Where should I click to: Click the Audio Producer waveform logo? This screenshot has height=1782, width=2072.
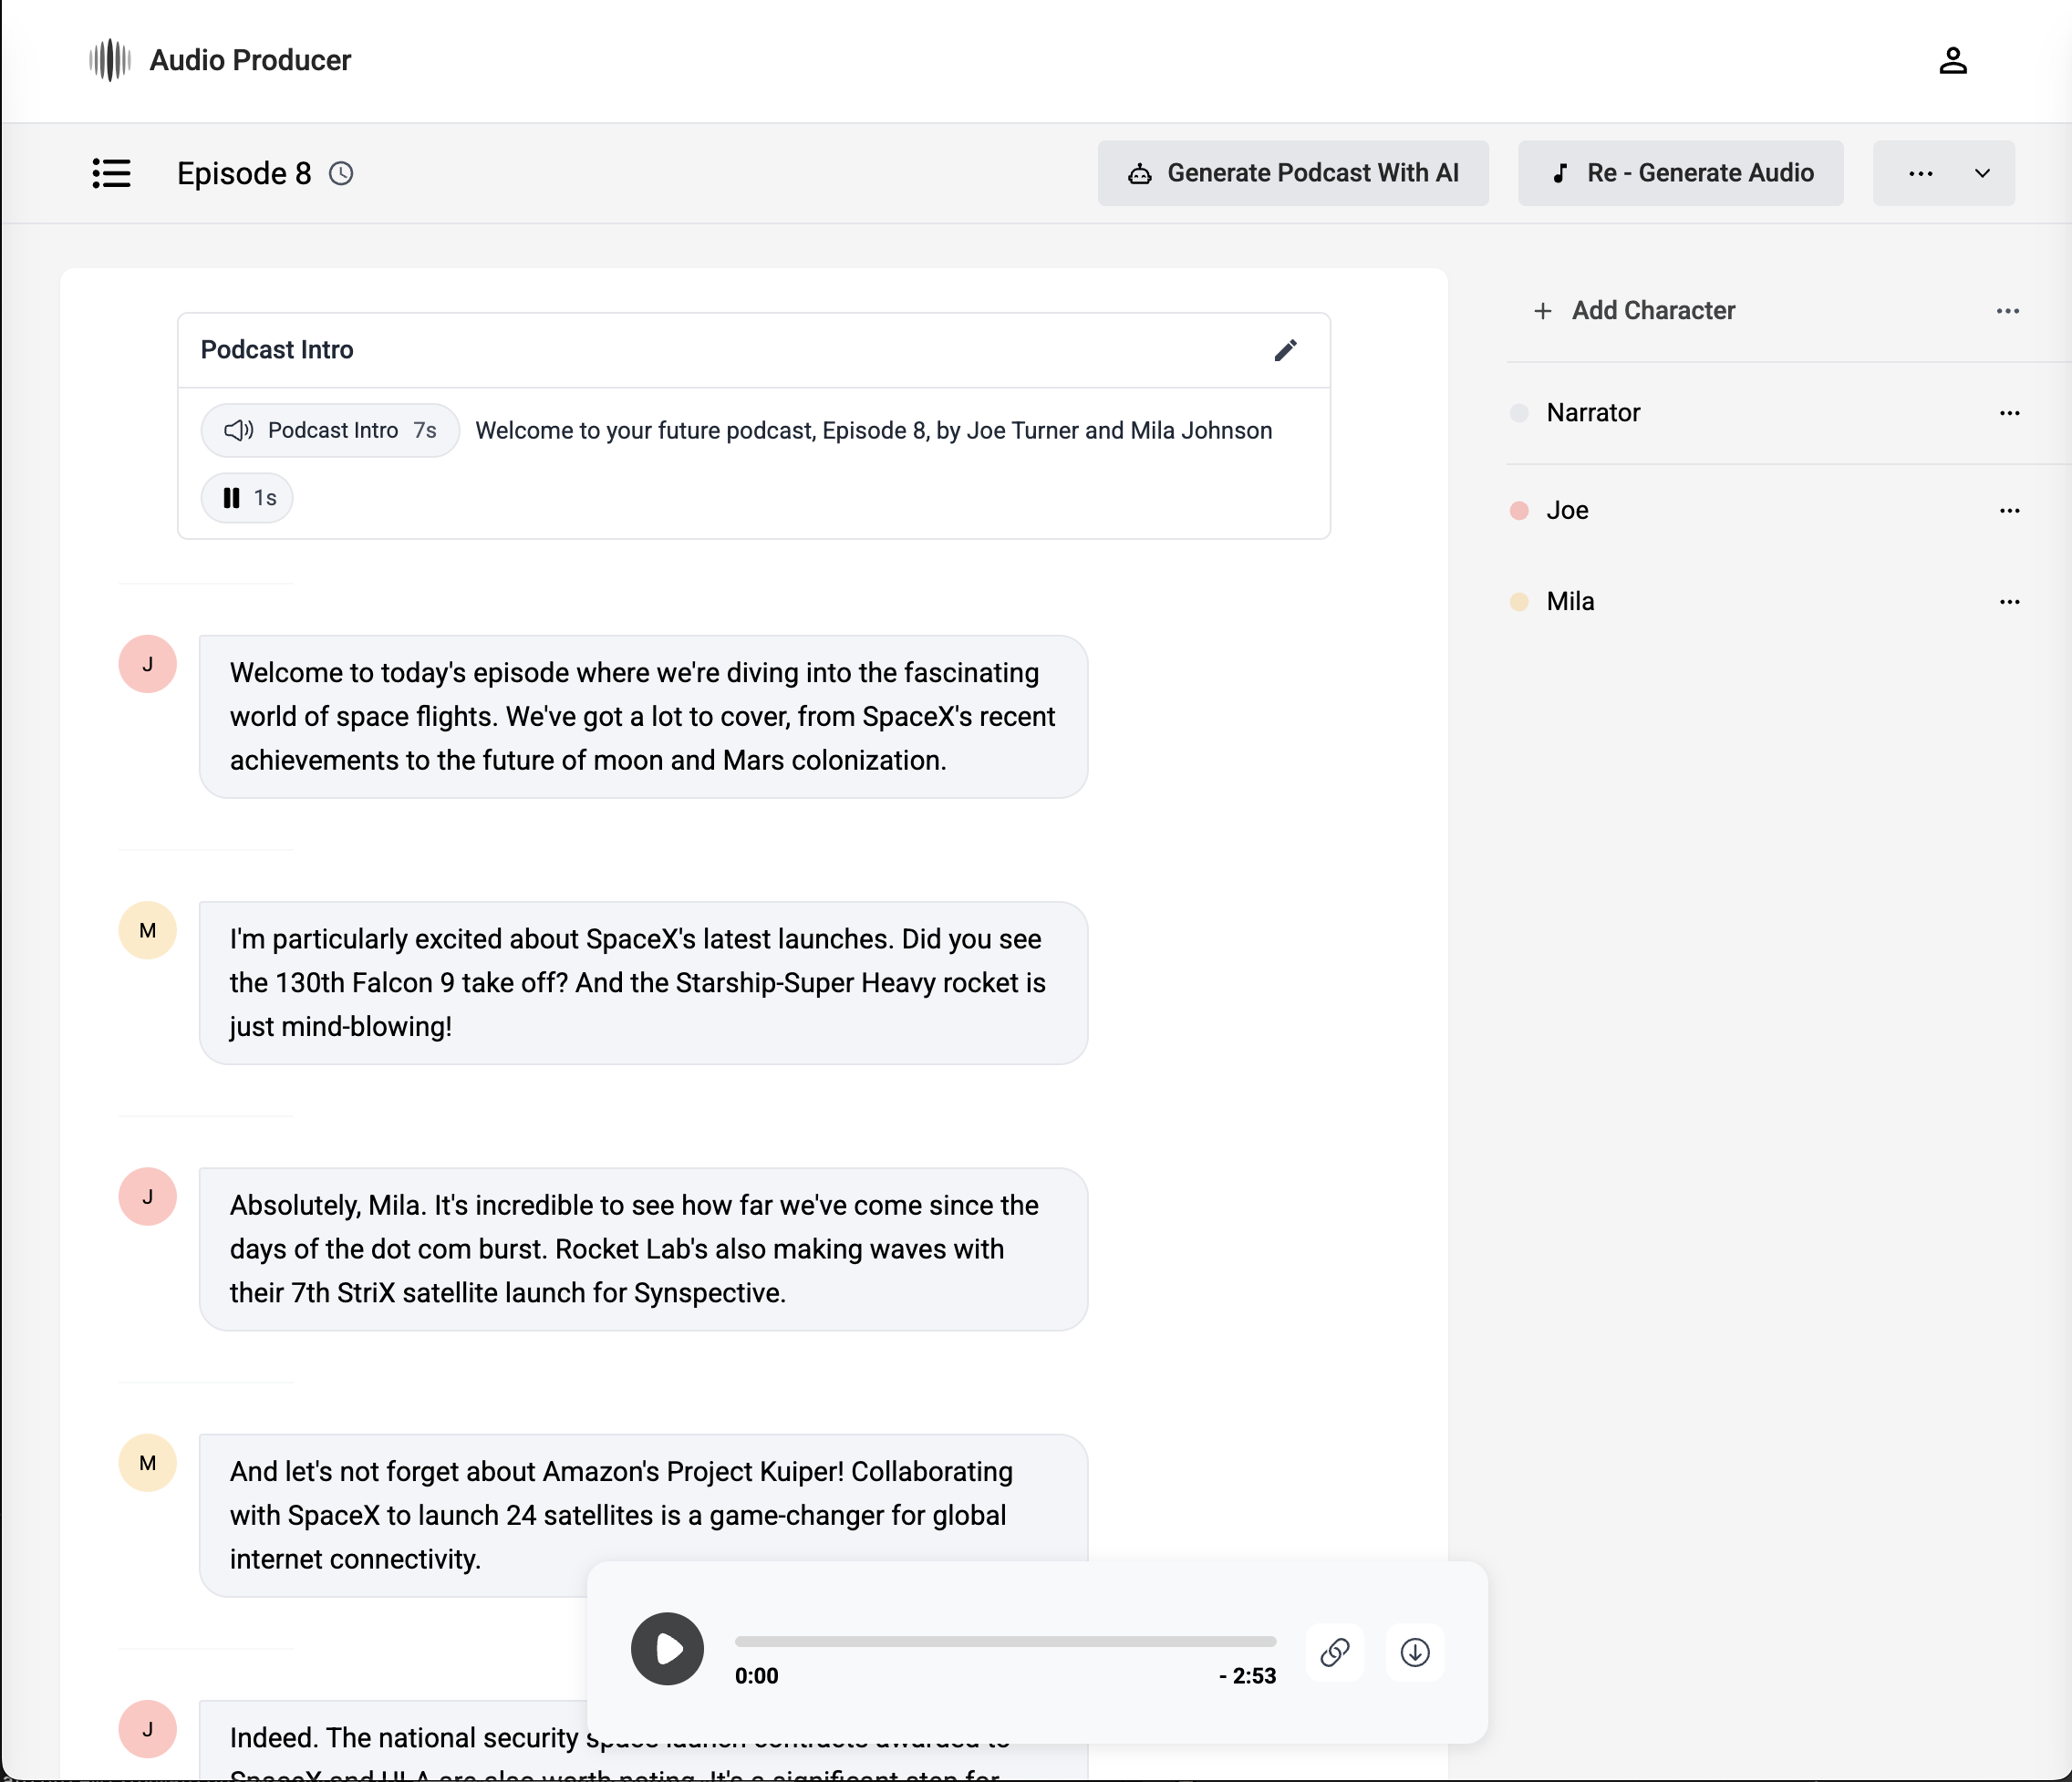(x=109, y=59)
